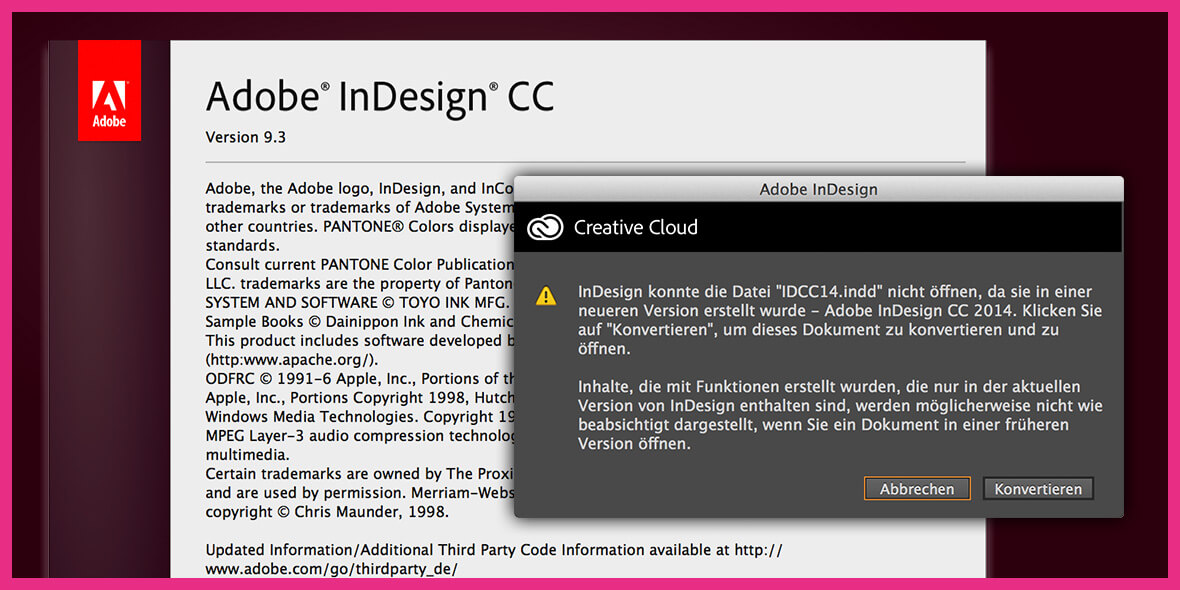Click the MPEG Layer-3 audio compression line
This screenshot has width=1180, height=590.
pyautogui.click(x=359, y=436)
